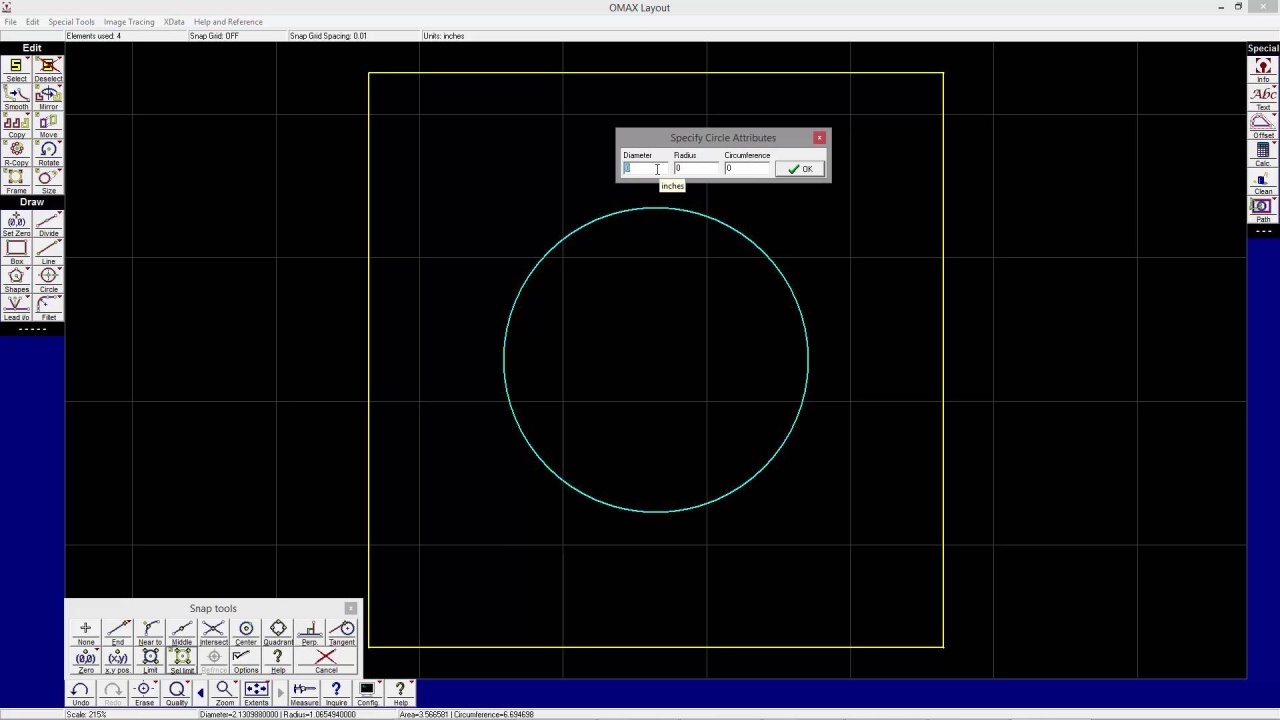Open the Special Tools menu
The image size is (1280, 720).
tap(71, 22)
